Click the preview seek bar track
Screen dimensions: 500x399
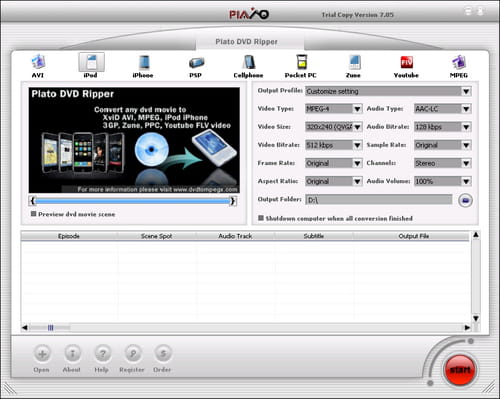(x=133, y=201)
